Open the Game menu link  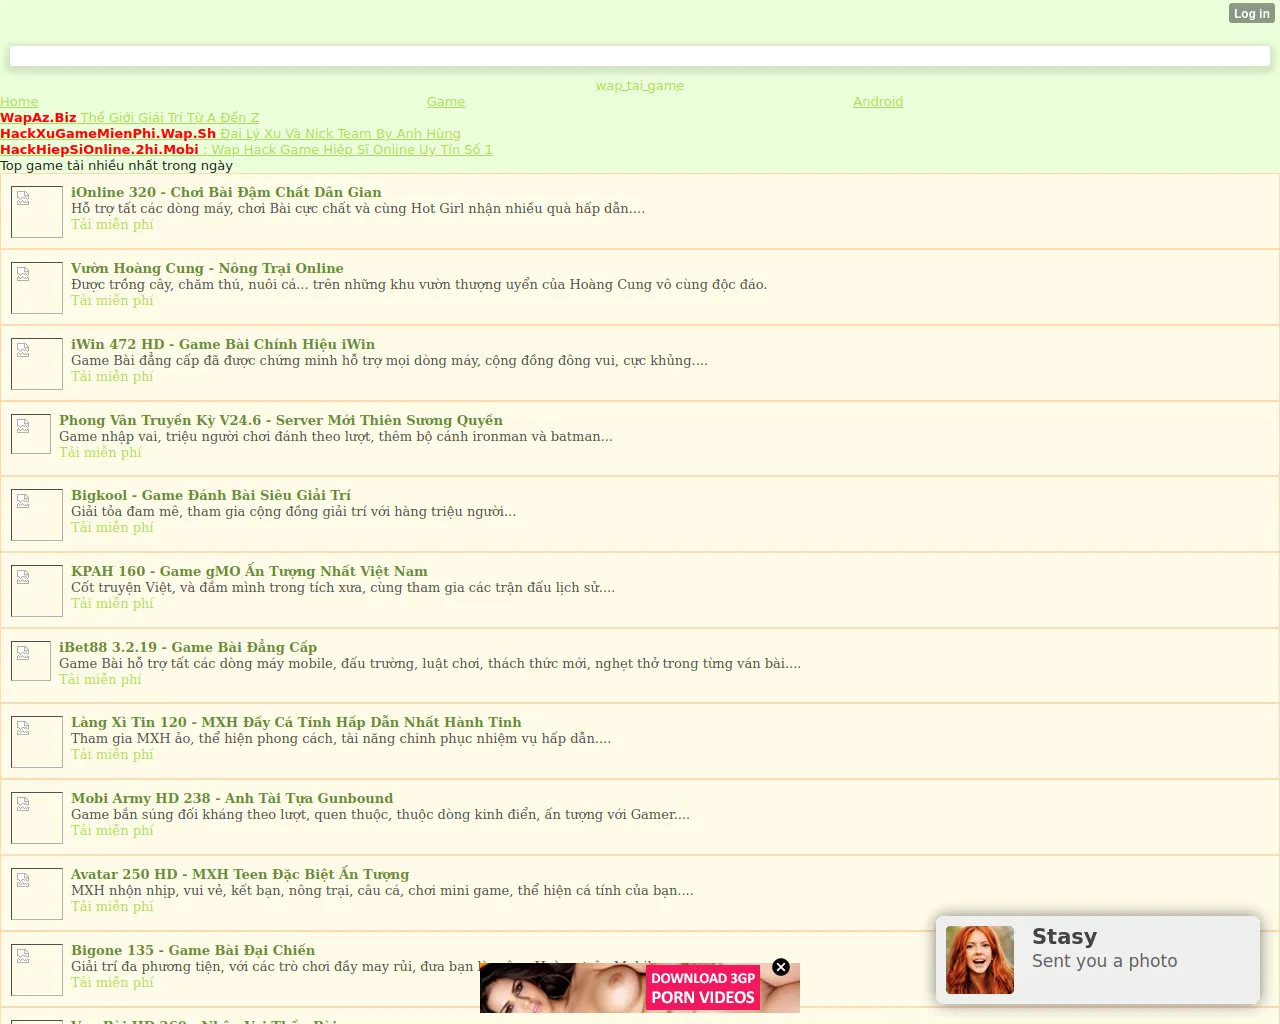(x=446, y=102)
